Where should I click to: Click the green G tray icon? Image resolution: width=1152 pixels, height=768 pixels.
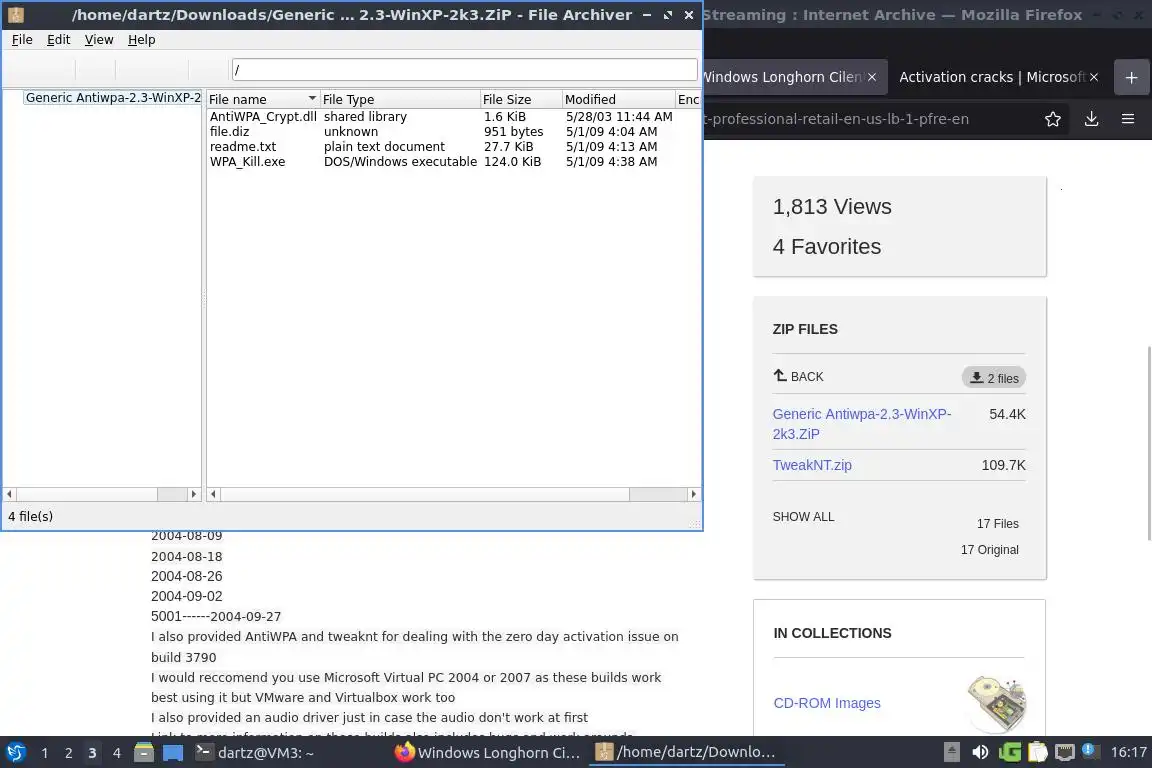1009,752
